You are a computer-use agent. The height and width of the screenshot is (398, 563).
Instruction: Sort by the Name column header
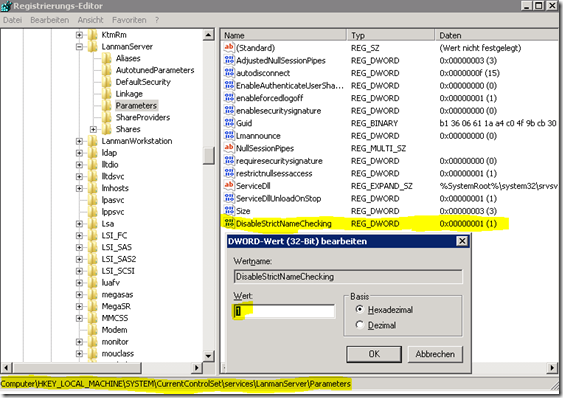(x=283, y=35)
